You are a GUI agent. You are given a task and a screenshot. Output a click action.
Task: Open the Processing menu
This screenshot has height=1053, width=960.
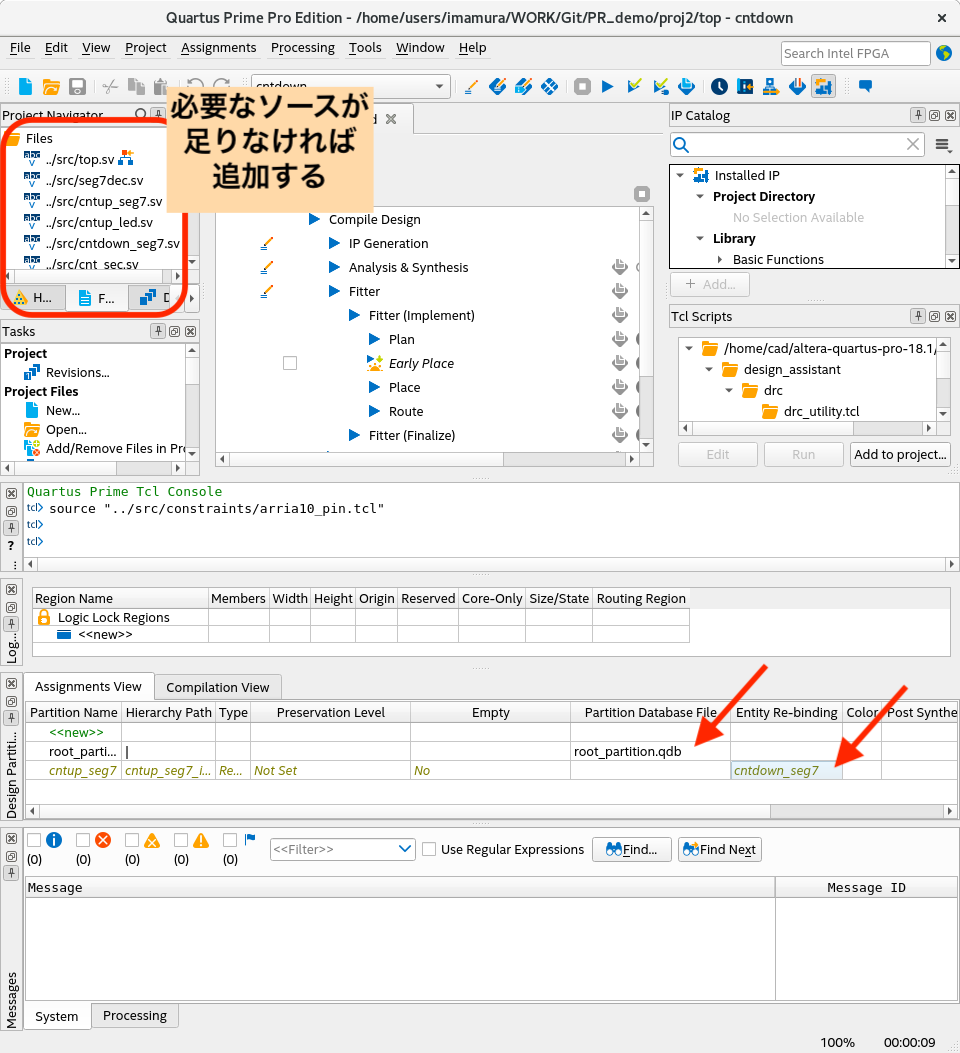click(x=303, y=48)
